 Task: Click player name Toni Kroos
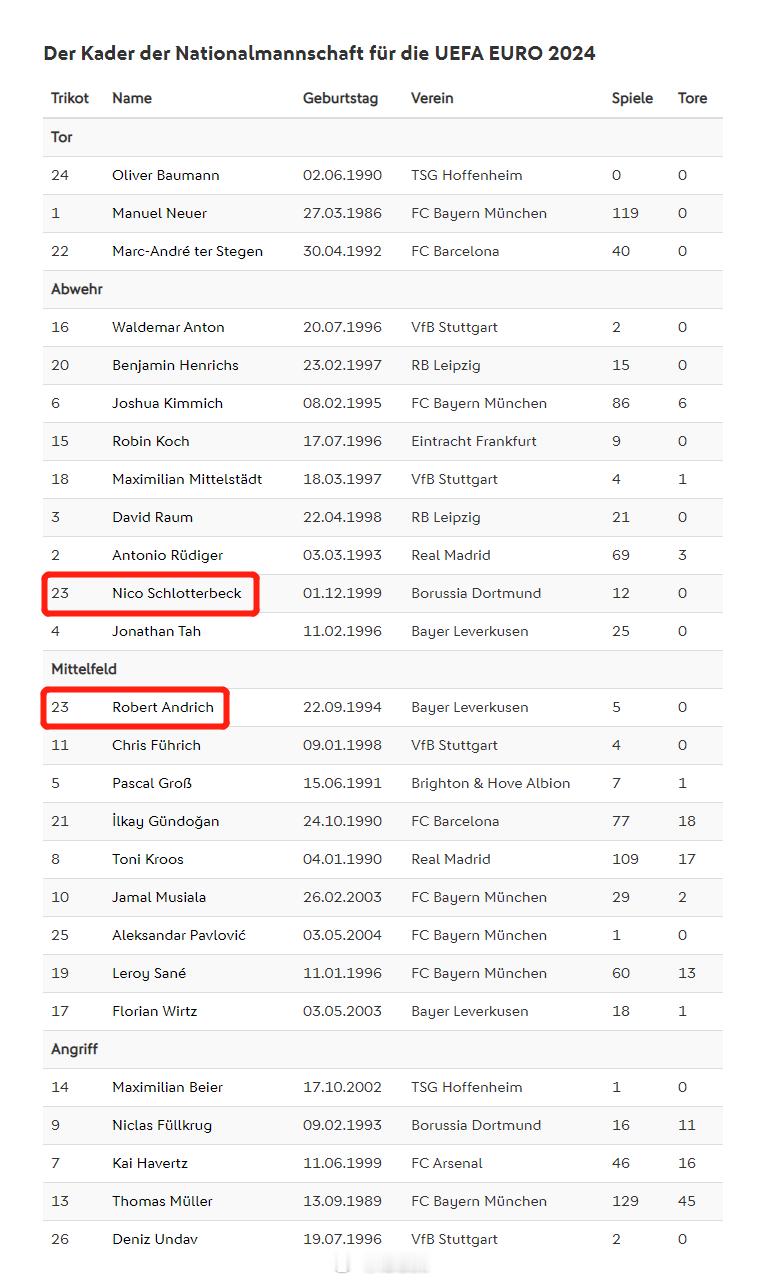[x=148, y=859]
